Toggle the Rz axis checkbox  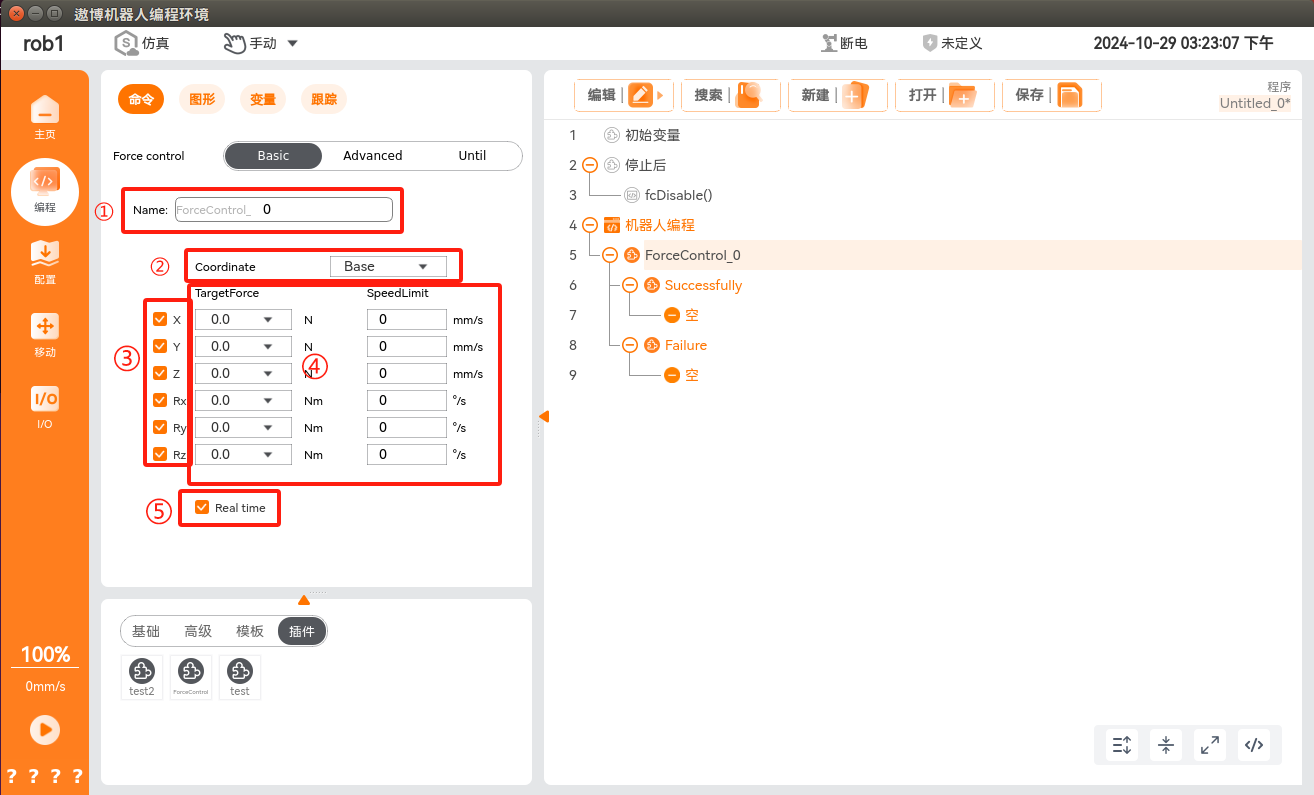click(160, 454)
